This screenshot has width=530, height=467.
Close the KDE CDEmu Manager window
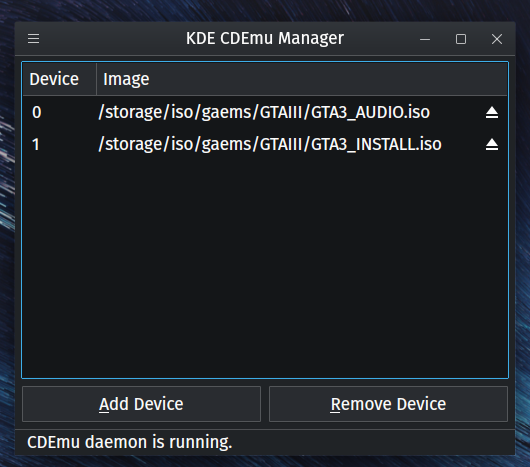pos(497,39)
